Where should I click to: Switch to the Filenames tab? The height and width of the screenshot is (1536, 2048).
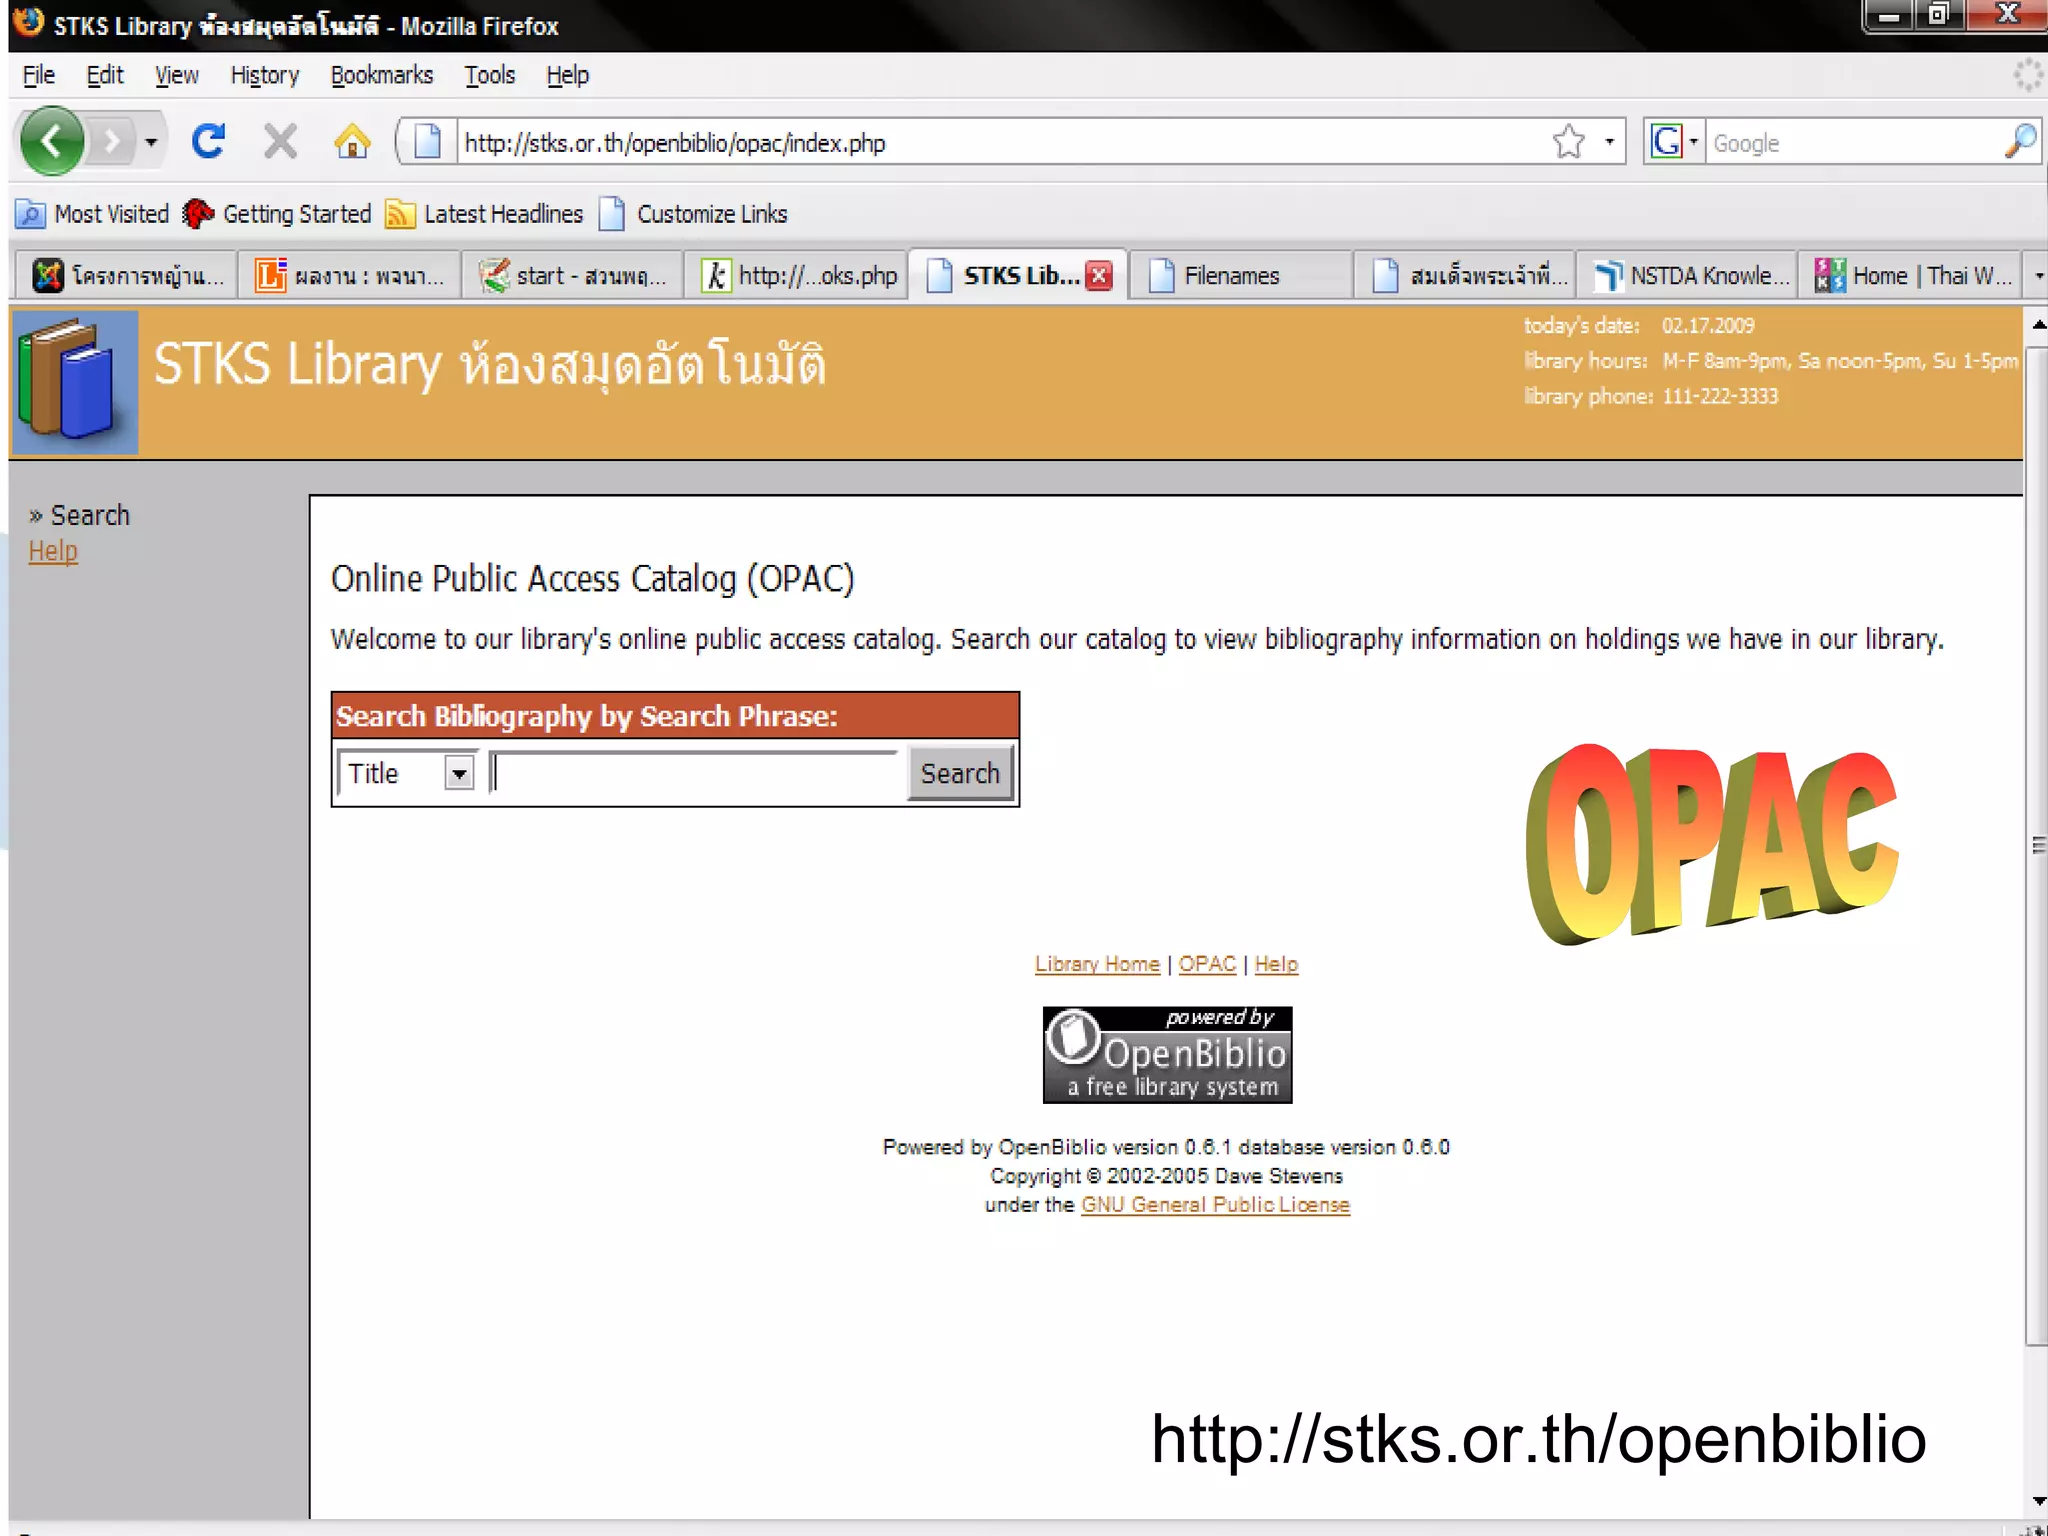tap(1238, 275)
